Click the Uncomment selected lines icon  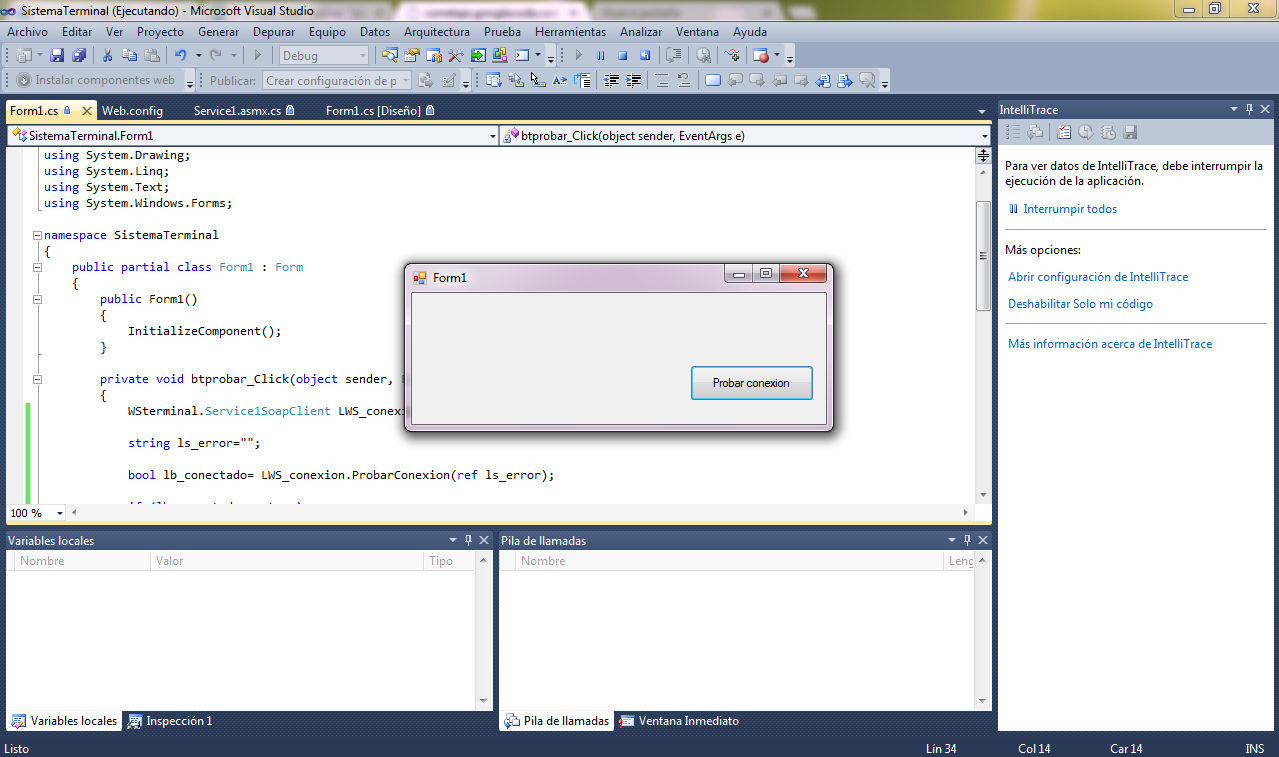coord(683,81)
